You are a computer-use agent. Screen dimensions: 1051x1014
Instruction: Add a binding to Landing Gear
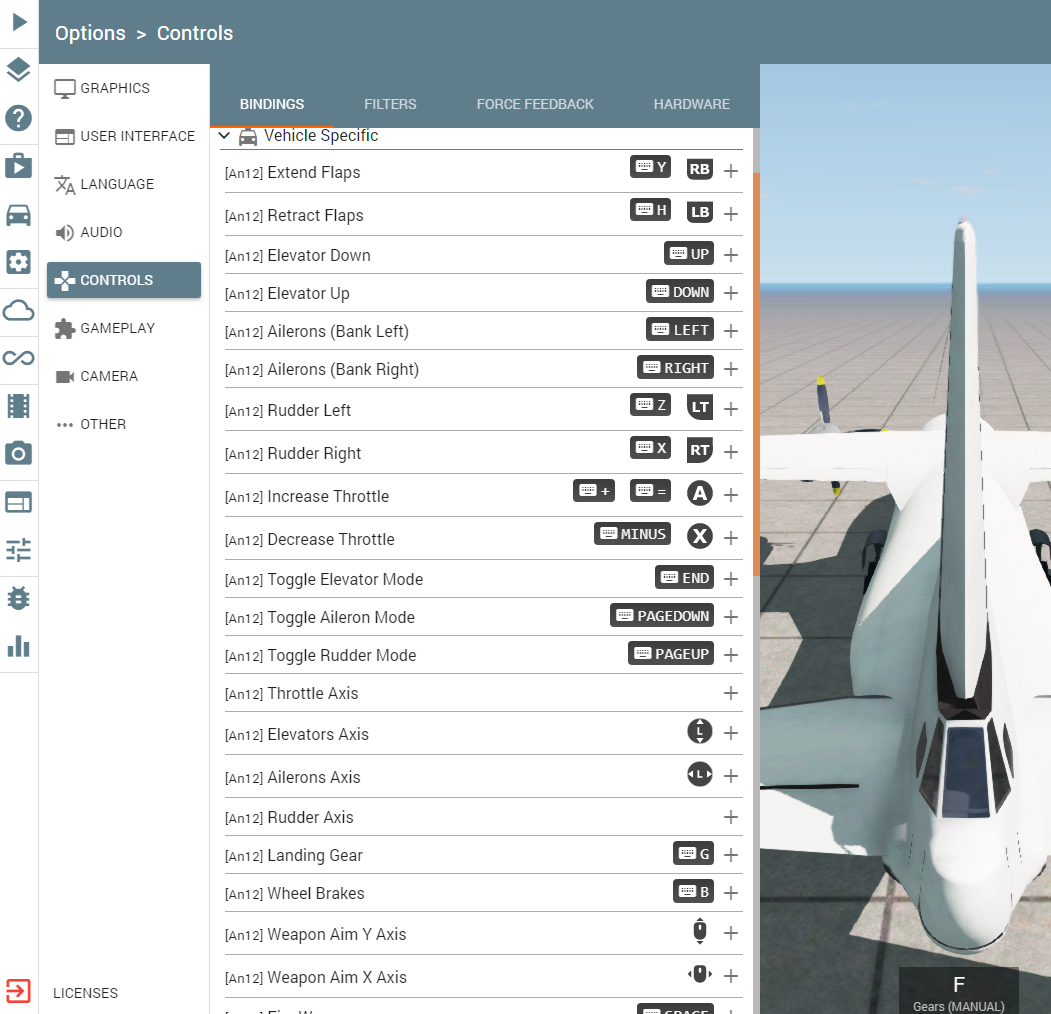[x=731, y=855]
